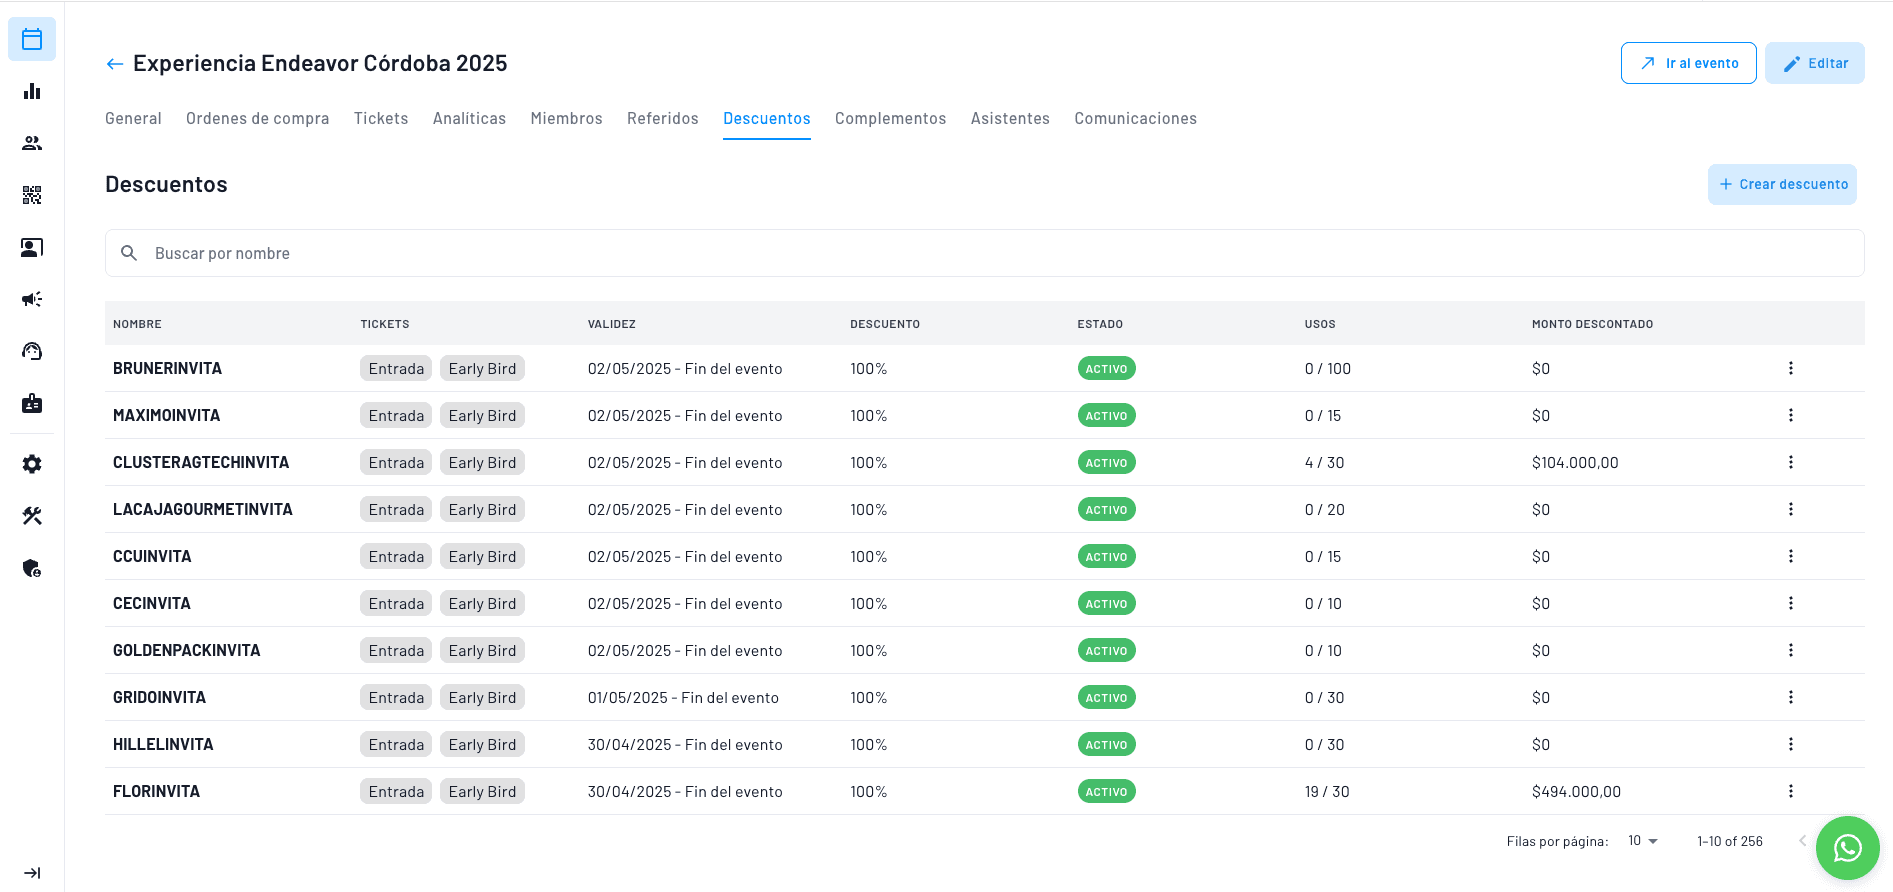Open the tools wrench sidebar icon

point(32,516)
